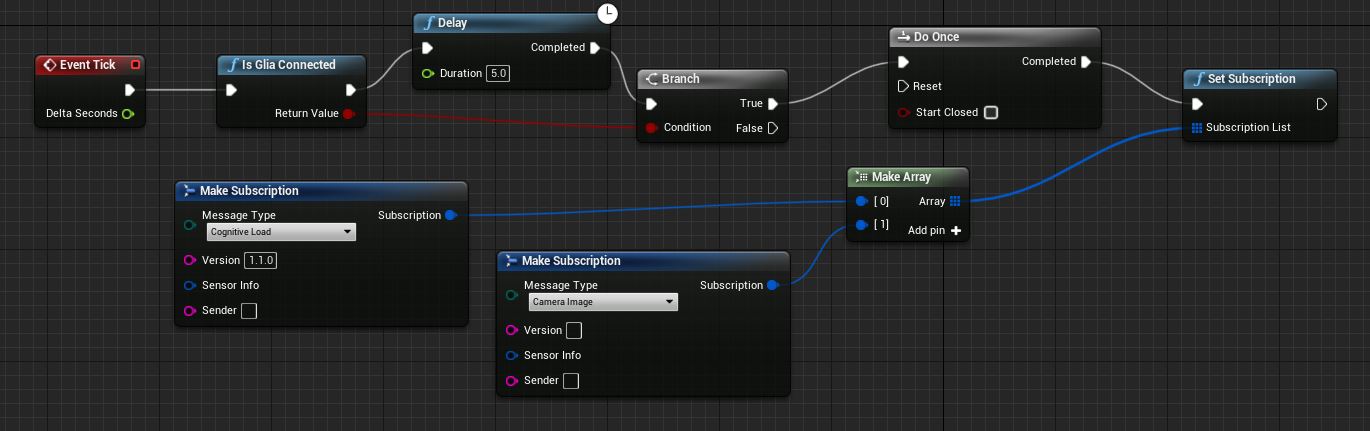Screen dimensions: 1370x431
Task: Click Return Value red boolean pin
Action: point(348,114)
